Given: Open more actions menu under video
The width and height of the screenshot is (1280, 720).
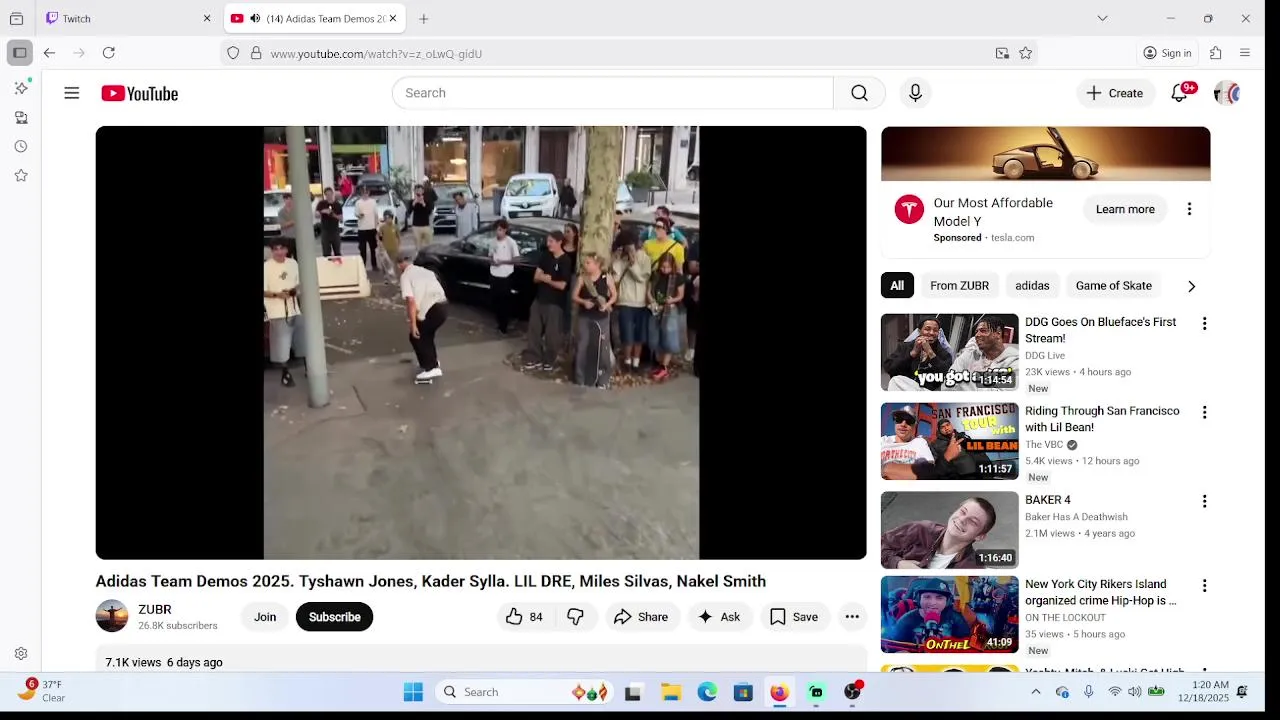Looking at the screenshot, I should [852, 617].
